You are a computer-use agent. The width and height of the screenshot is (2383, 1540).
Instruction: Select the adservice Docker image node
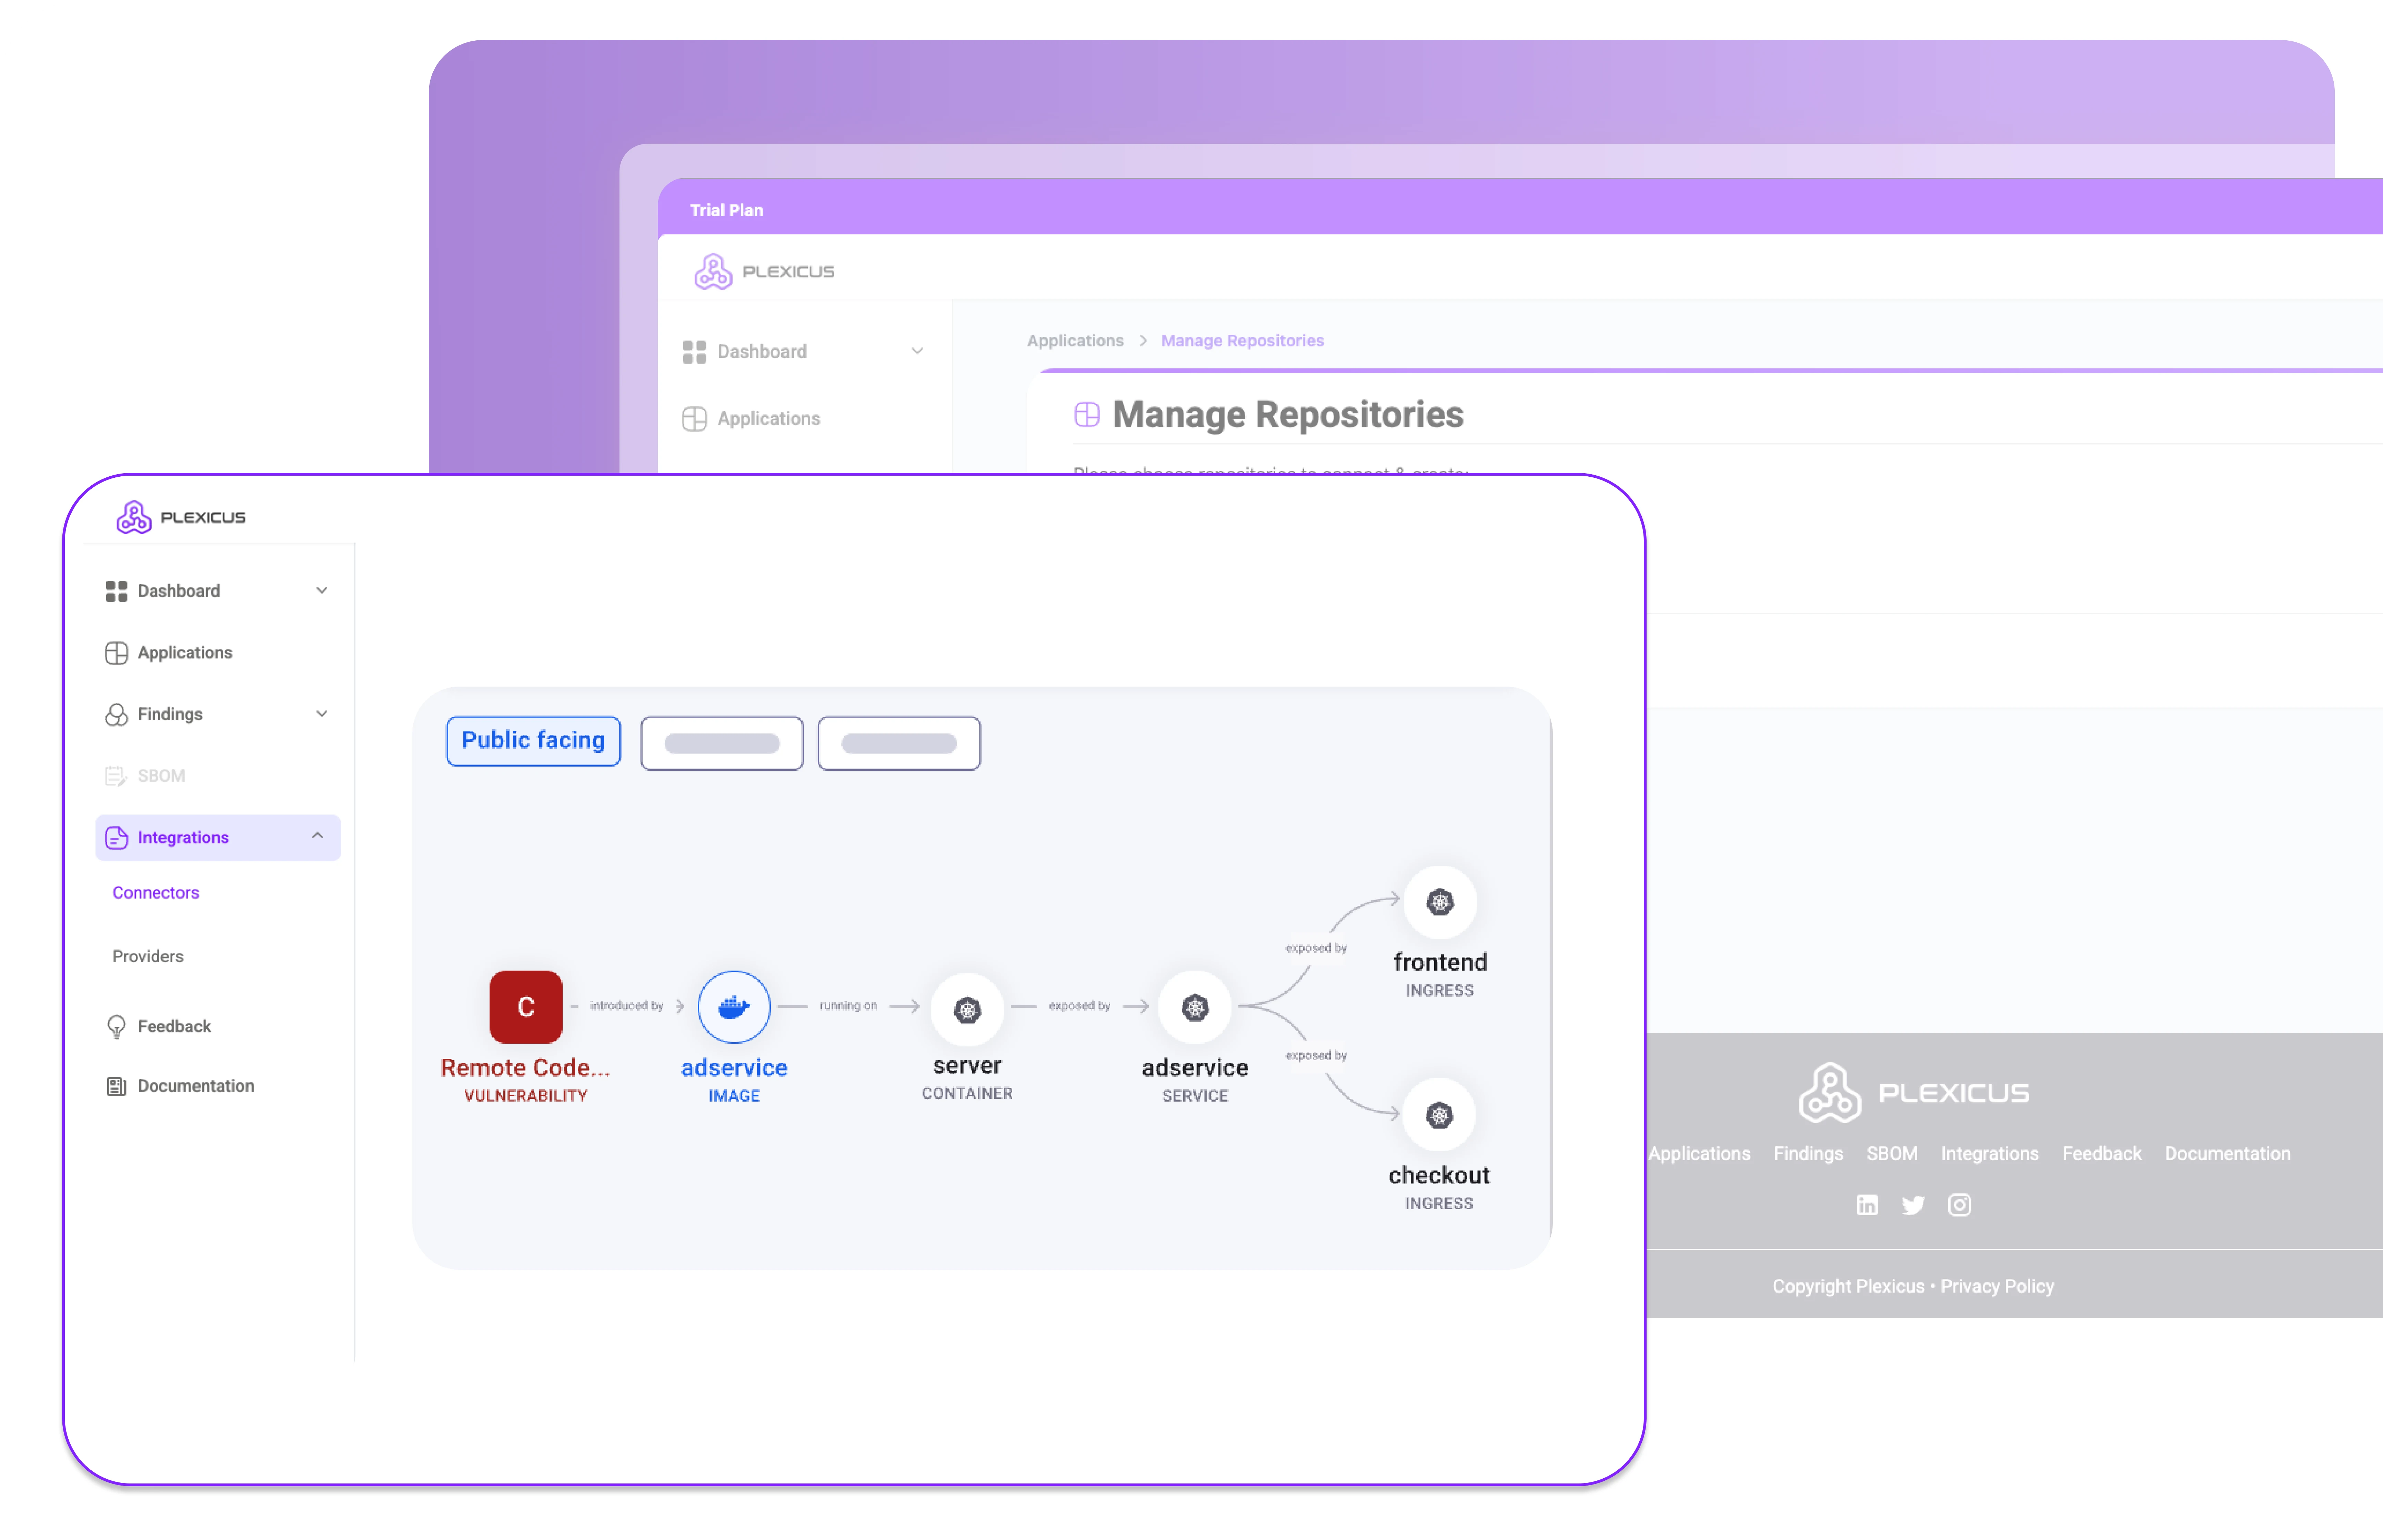pyautogui.click(x=734, y=1007)
